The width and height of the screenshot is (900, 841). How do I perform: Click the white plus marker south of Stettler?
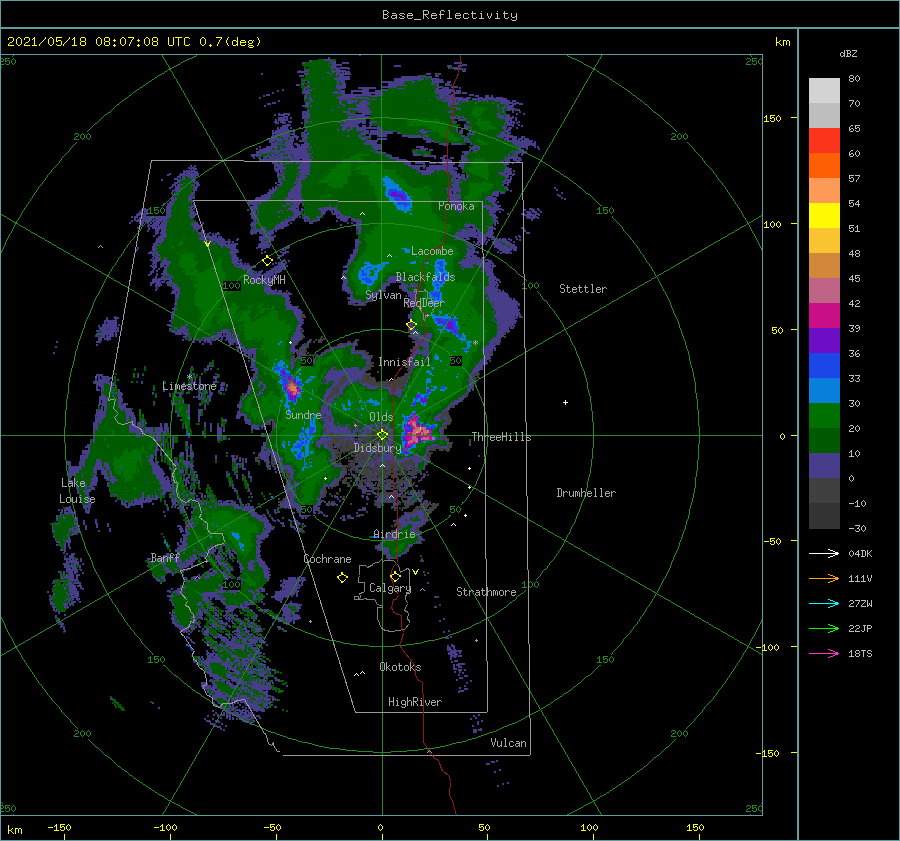565,402
